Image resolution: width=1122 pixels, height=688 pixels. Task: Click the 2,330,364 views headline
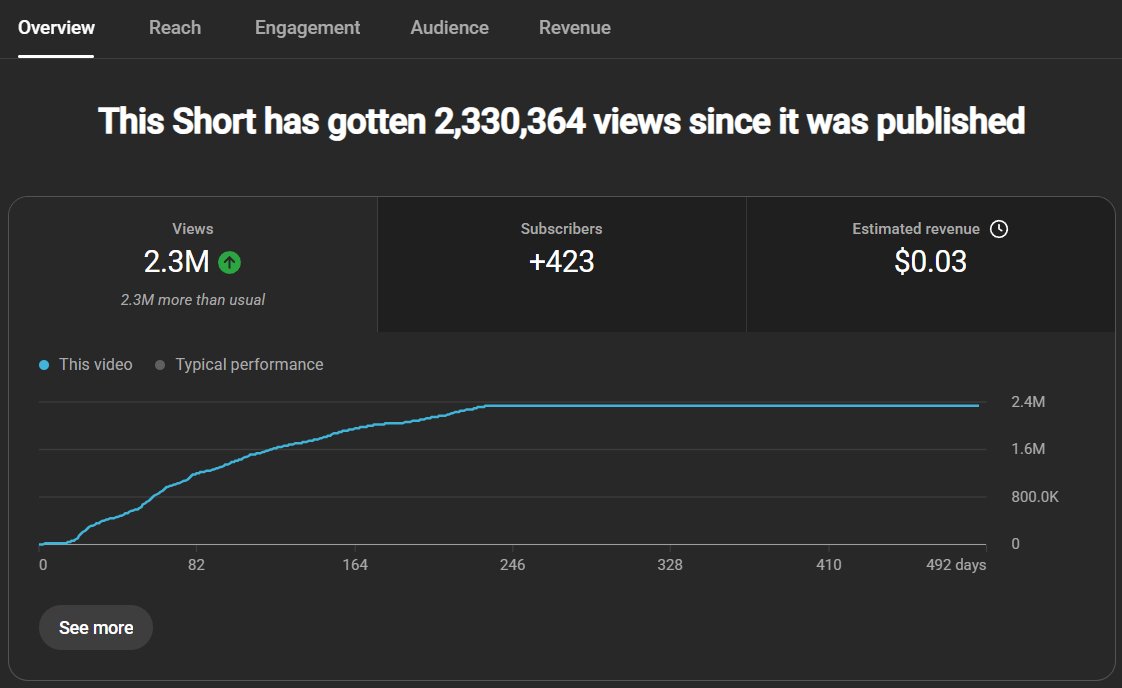pyautogui.click(x=561, y=121)
